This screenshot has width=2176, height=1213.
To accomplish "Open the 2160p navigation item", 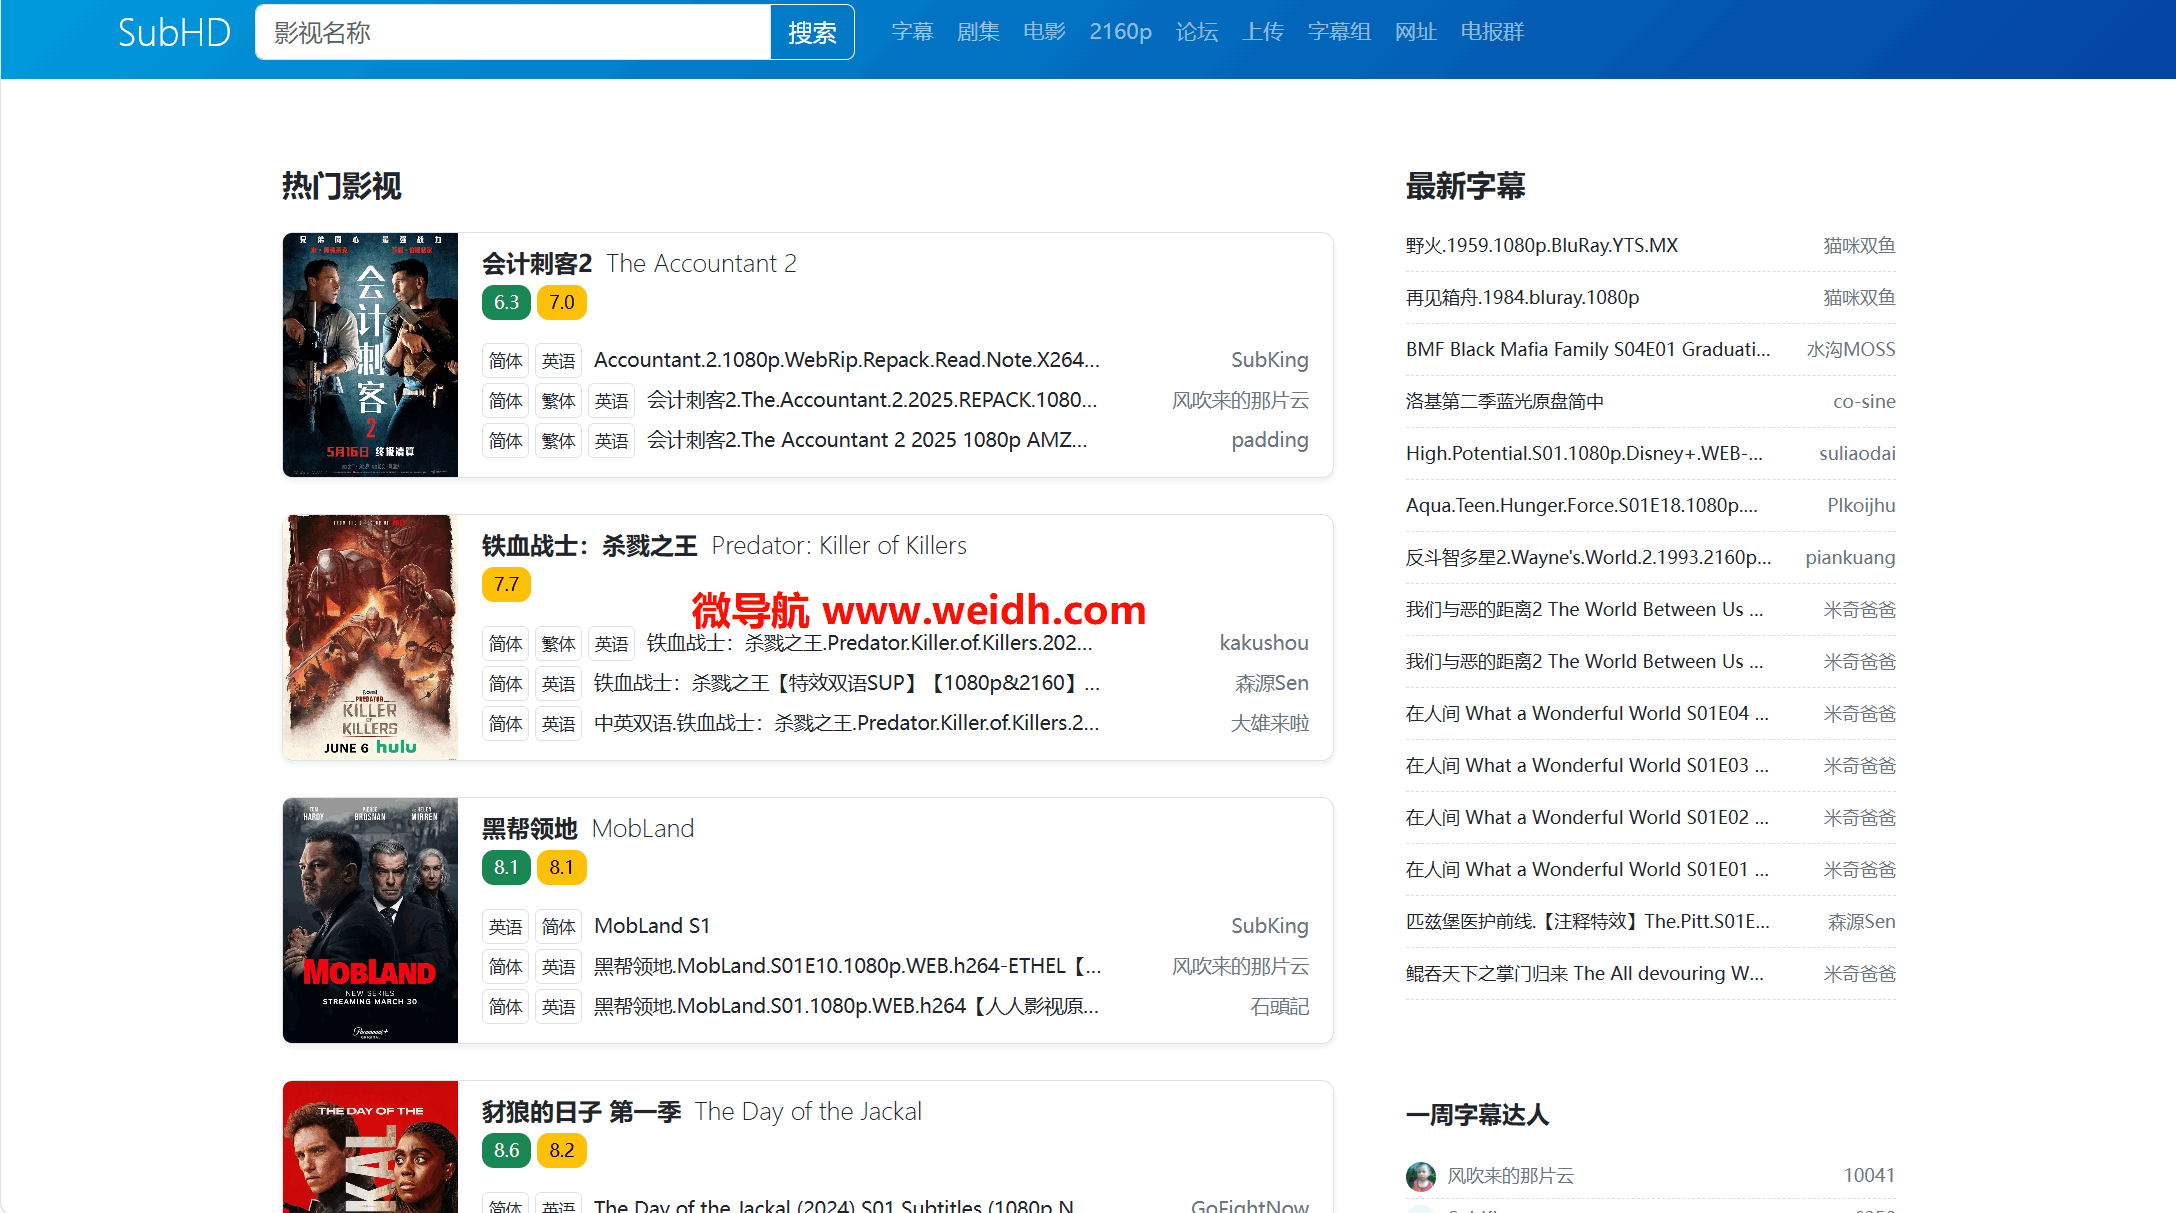I will pyautogui.click(x=1120, y=32).
